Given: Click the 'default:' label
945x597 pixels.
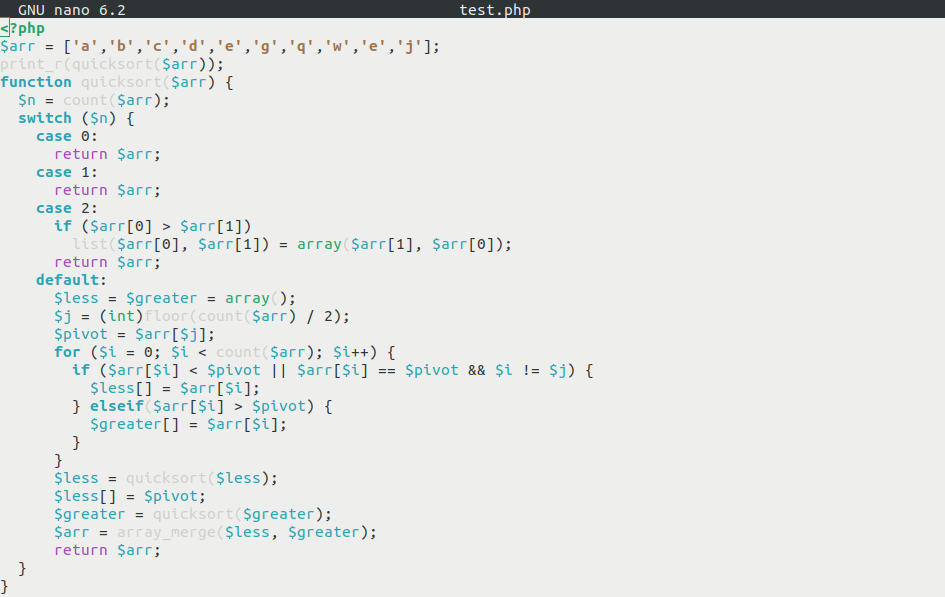Looking at the screenshot, I should click(x=71, y=281).
